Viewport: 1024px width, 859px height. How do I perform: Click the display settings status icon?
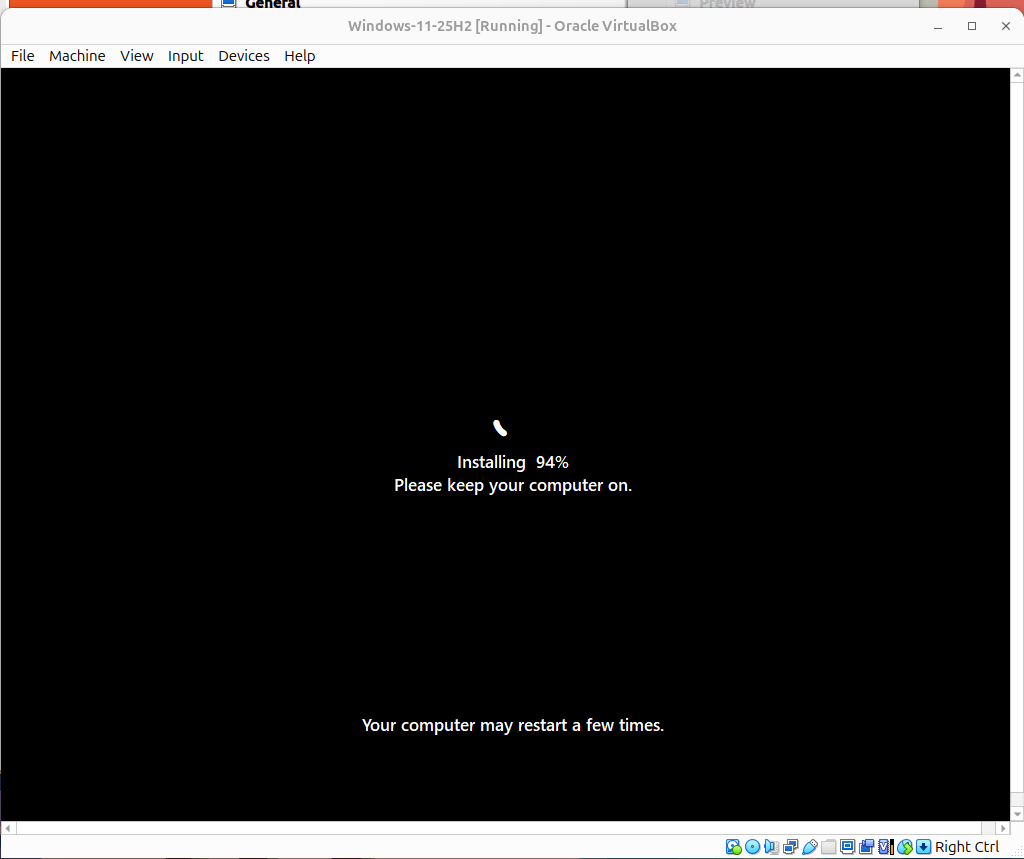pos(846,846)
